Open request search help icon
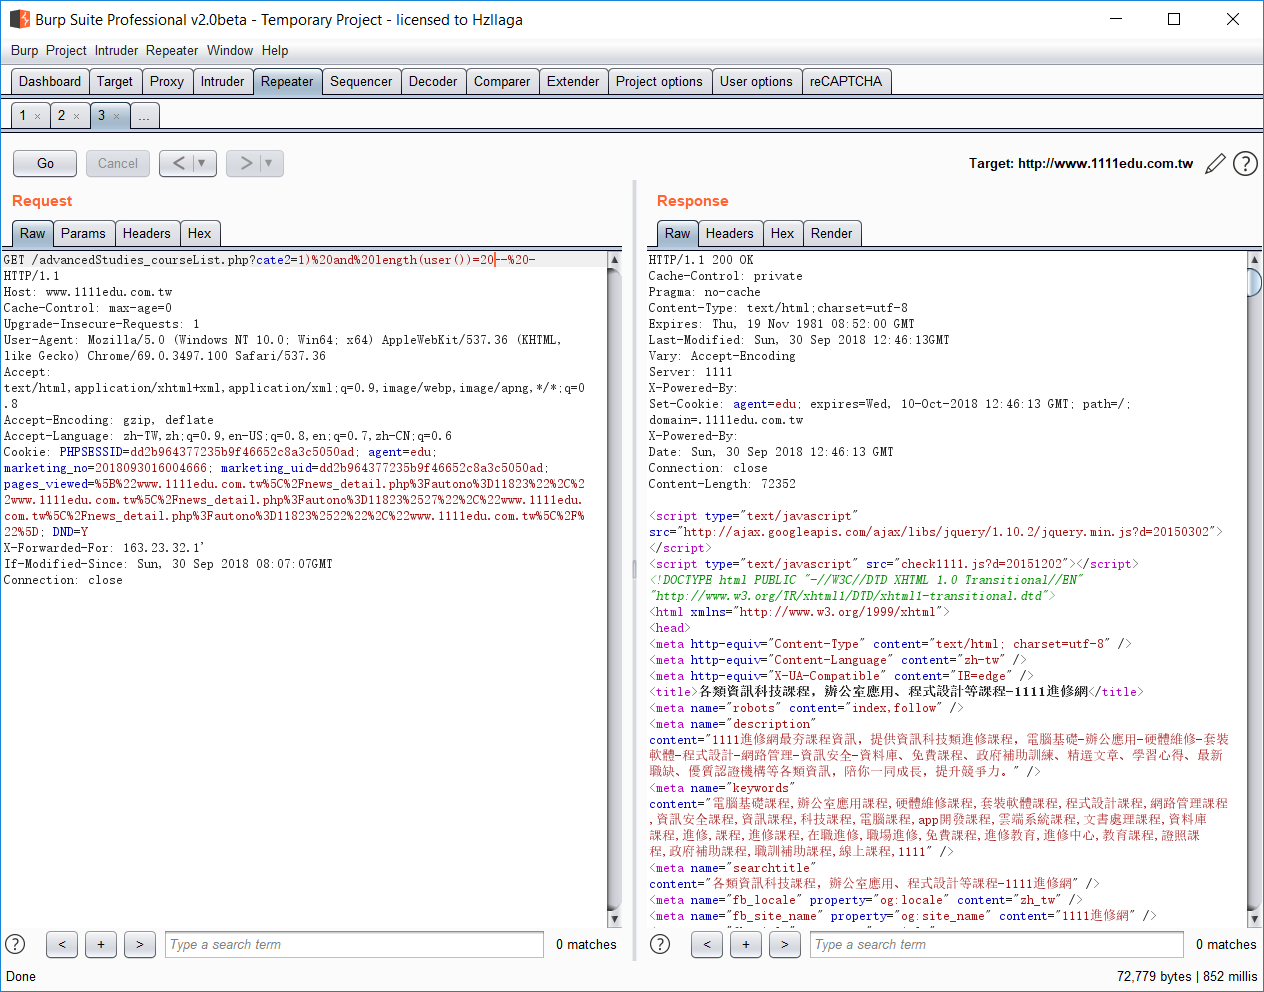 [15, 944]
